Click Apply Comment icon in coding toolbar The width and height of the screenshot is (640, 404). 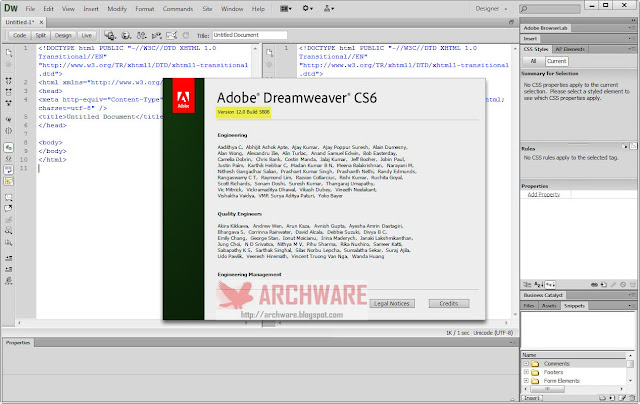click(9, 198)
